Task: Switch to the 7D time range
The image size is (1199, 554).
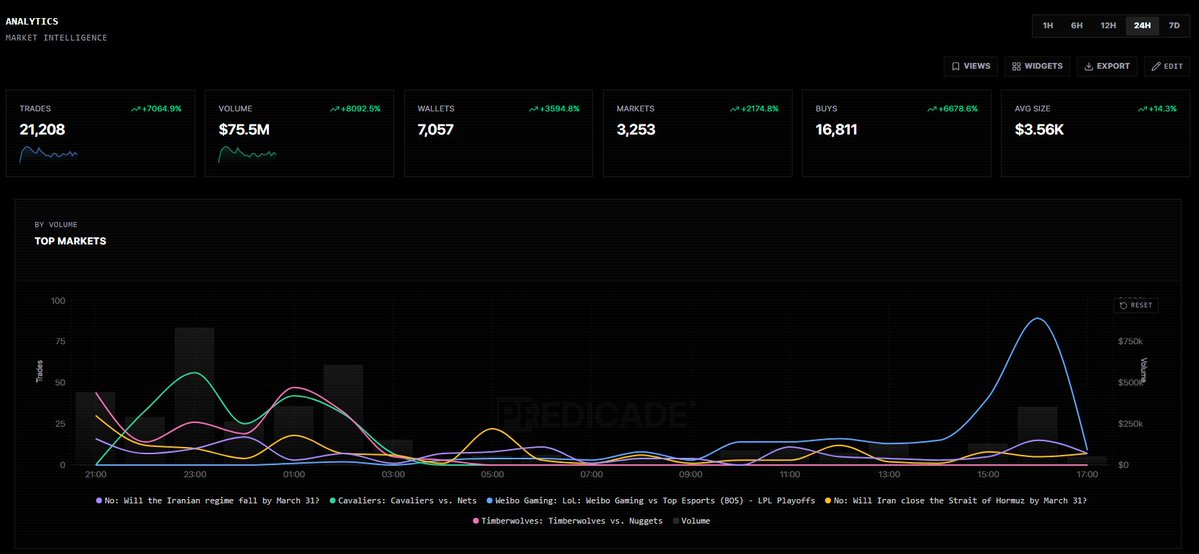Action: (1174, 25)
